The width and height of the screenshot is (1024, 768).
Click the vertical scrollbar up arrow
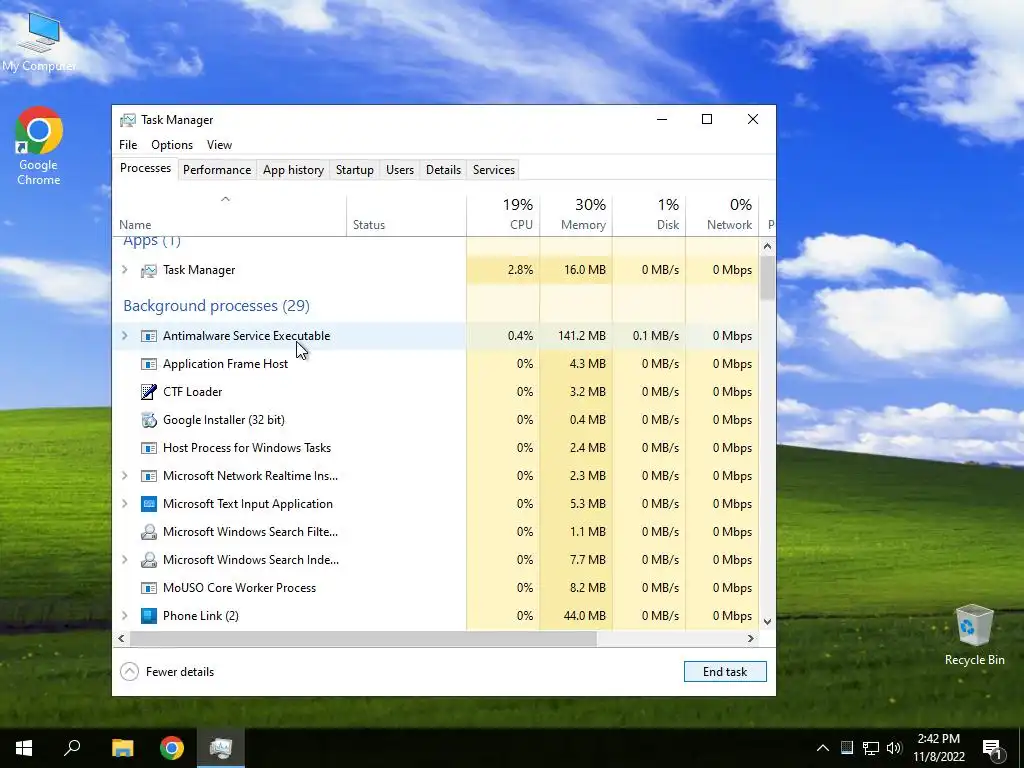coord(767,246)
